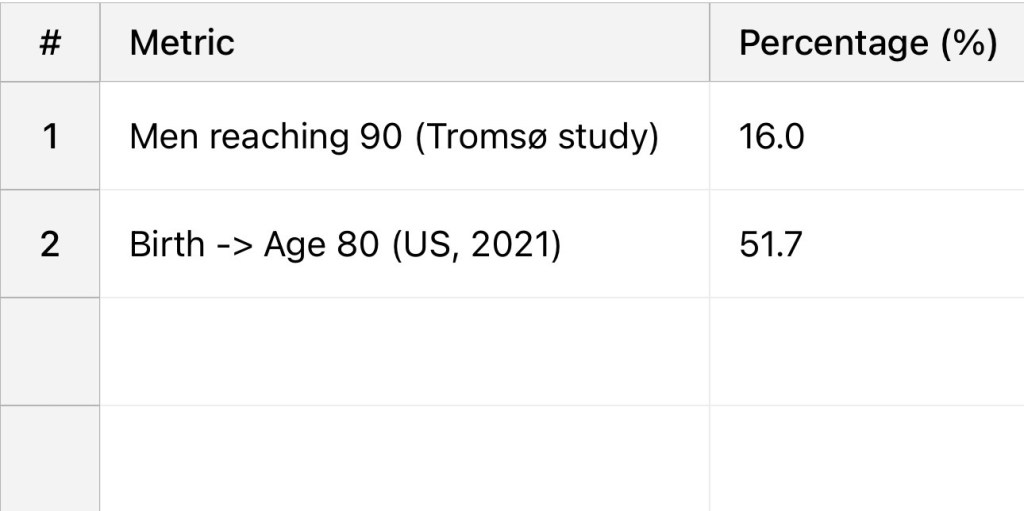1024x511 pixels.
Task: Click the first empty Percentage cell below 51.7
Action: pyautogui.click(x=866, y=351)
